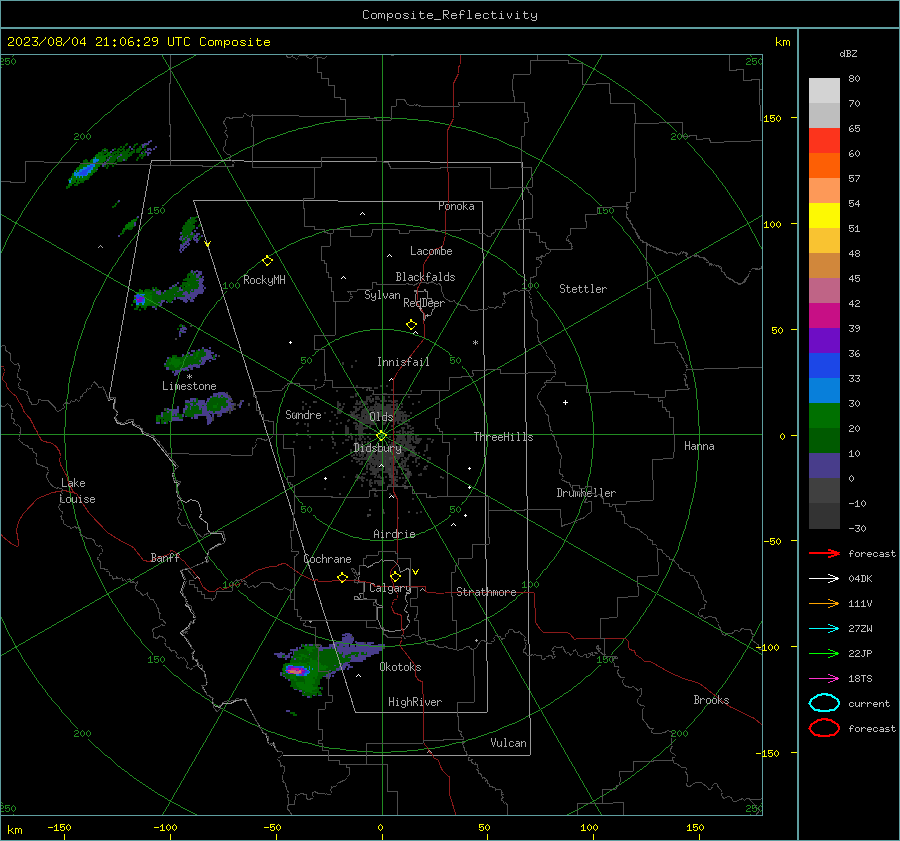Click the Okotoks label
This screenshot has width=900, height=841.
point(400,667)
